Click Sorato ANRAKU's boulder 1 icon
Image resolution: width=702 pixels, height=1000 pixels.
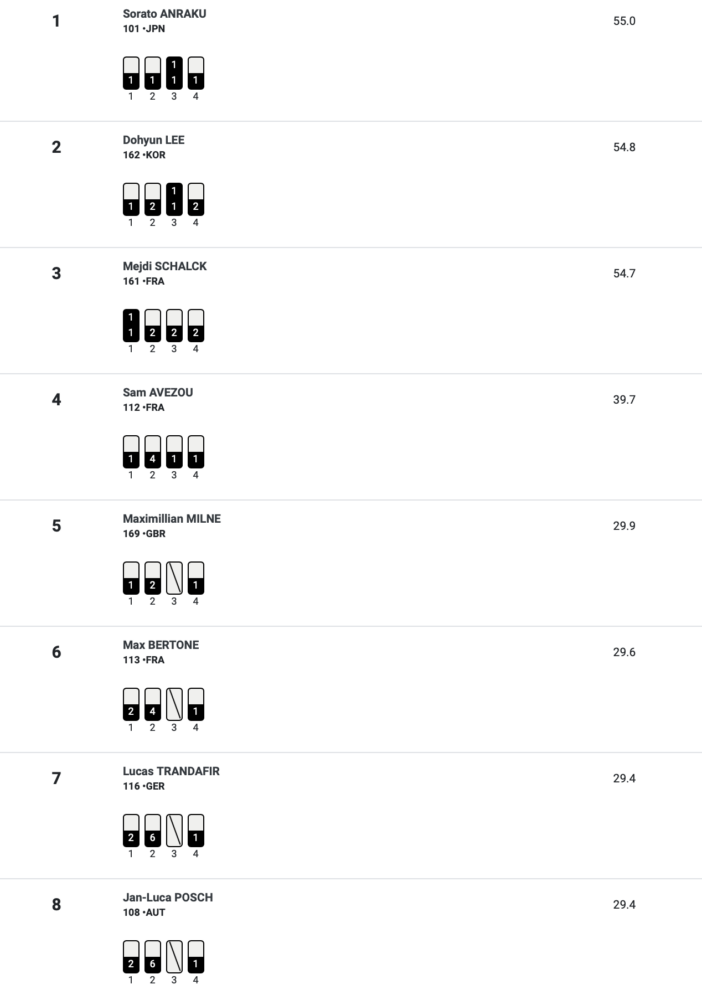pyautogui.click(x=131, y=73)
